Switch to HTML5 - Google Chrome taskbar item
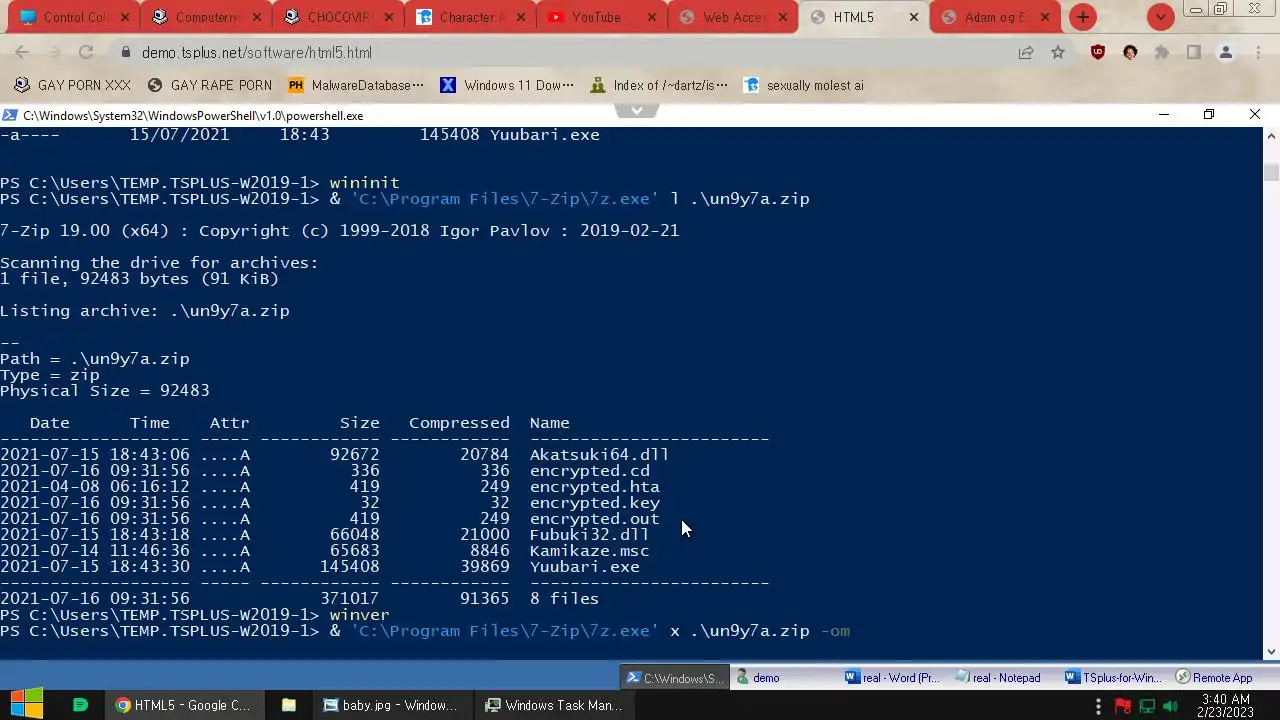The image size is (1280, 720). (x=183, y=705)
